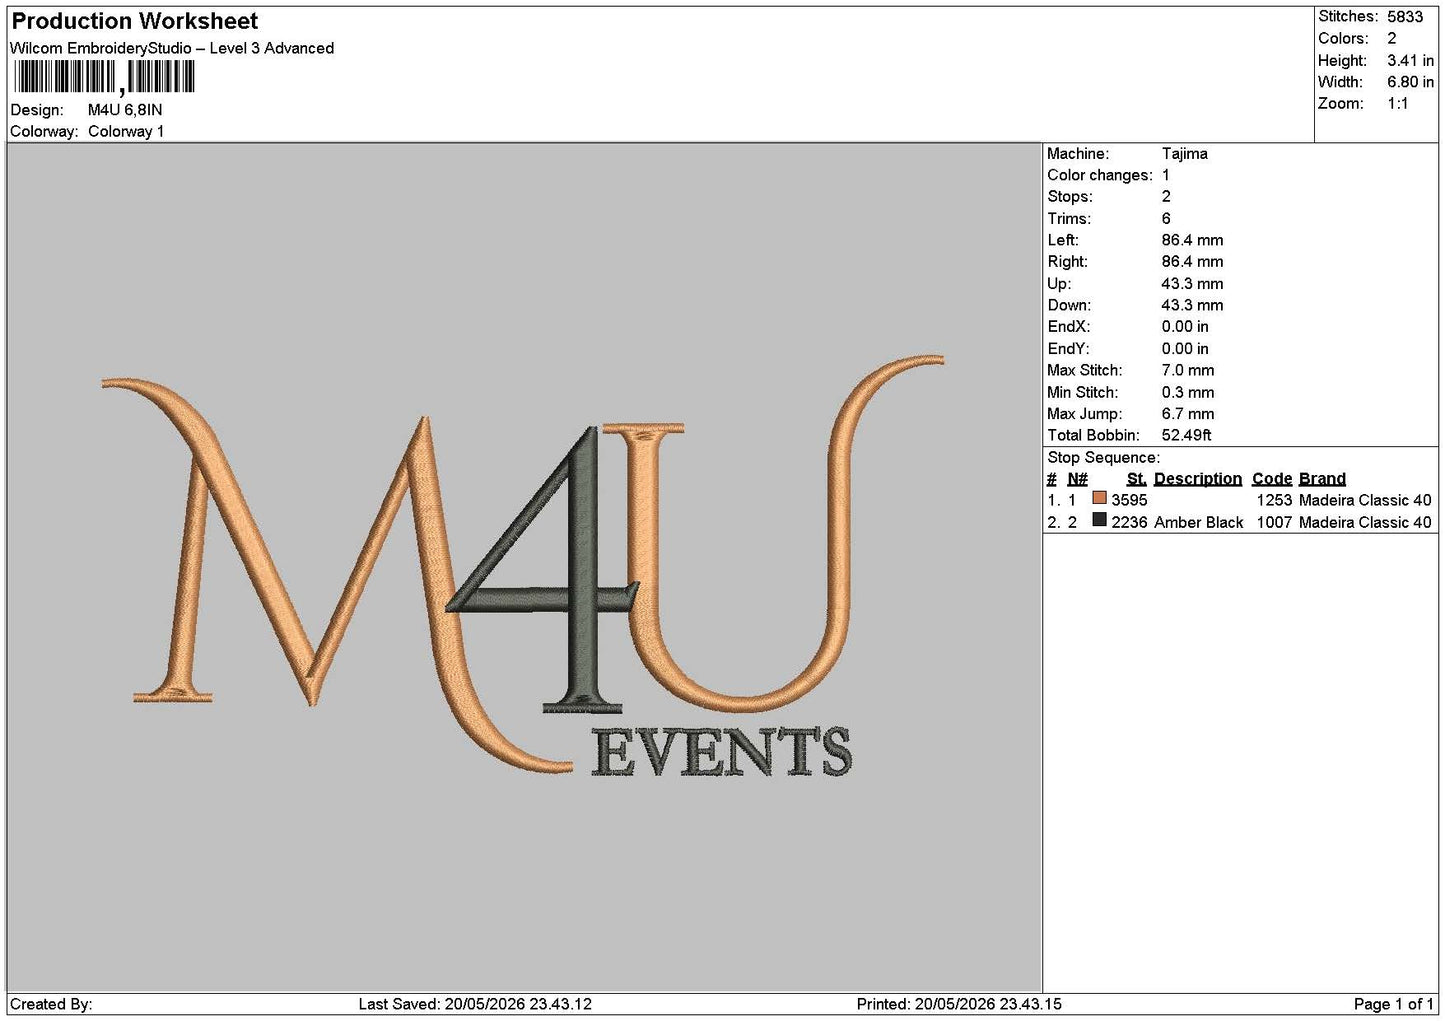Click the 'Colorway 1' value
The image size is (1445, 1021).
click(x=126, y=131)
